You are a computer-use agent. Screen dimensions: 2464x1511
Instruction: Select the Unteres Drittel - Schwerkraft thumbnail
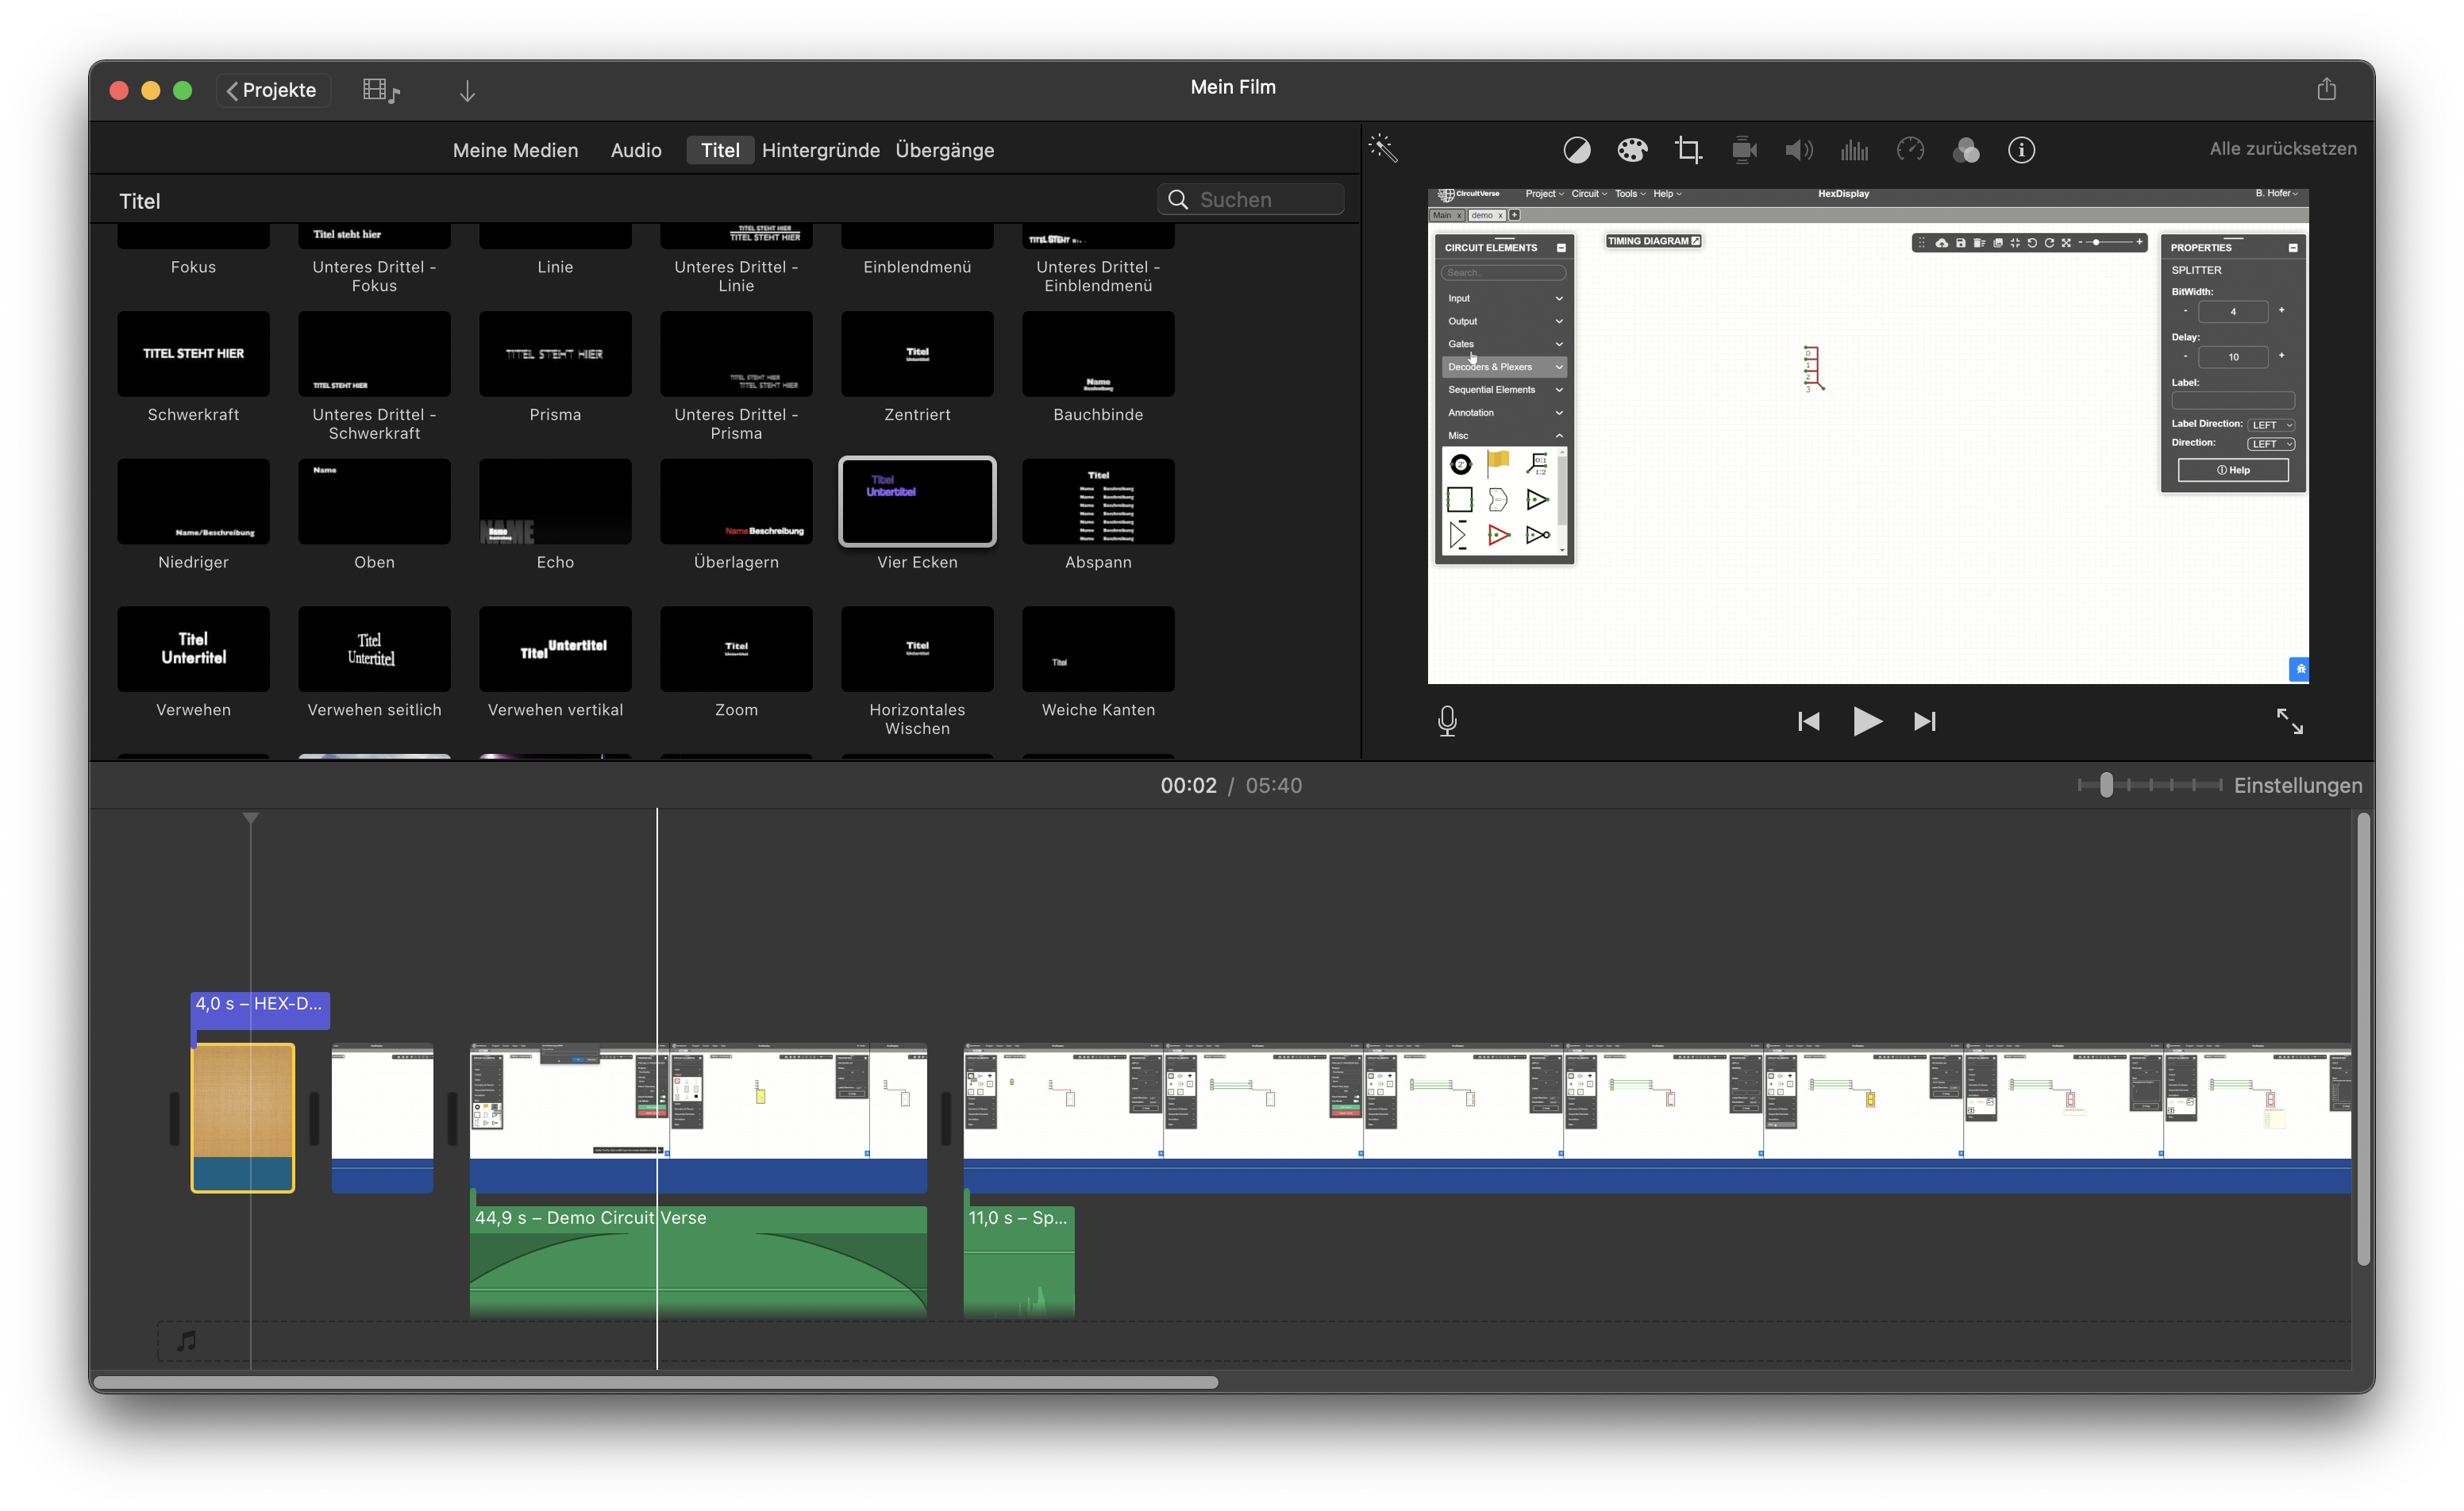pos(374,354)
